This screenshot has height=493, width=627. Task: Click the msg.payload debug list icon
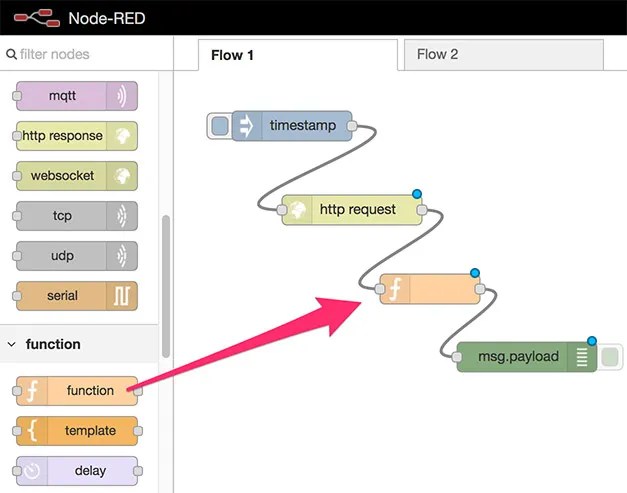[x=582, y=357]
